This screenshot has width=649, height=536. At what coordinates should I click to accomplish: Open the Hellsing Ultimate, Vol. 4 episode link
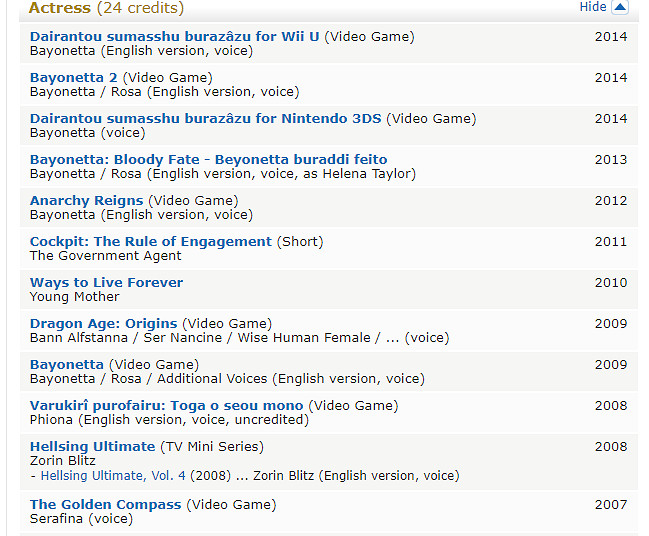pos(120,476)
